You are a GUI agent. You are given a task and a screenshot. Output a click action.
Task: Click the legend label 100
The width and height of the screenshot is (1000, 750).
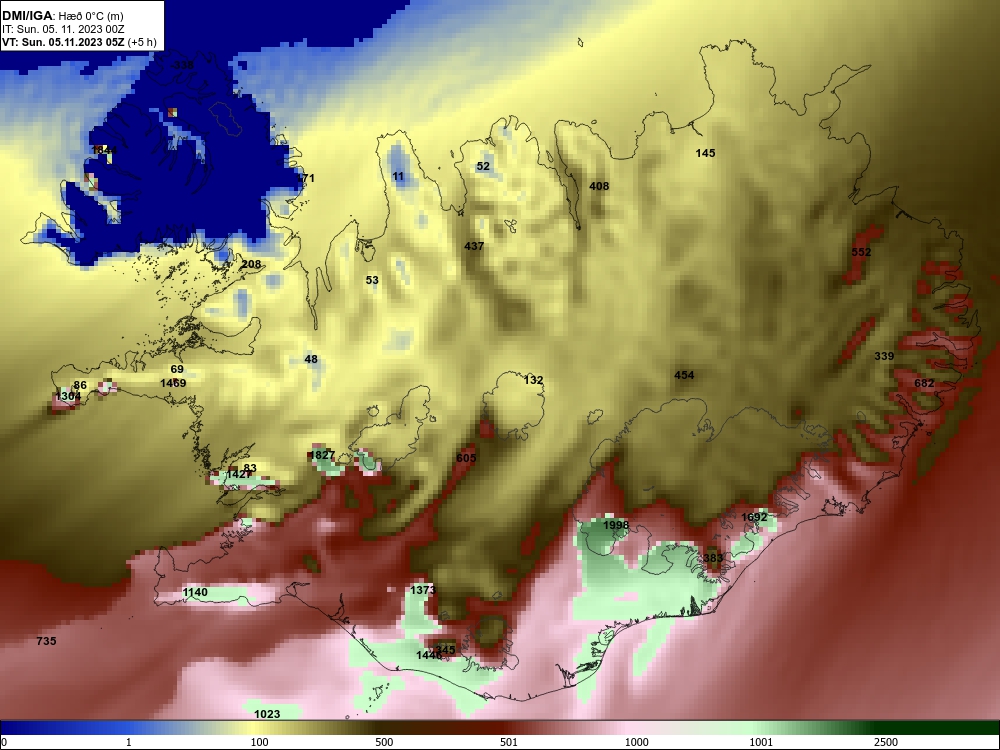click(259, 742)
